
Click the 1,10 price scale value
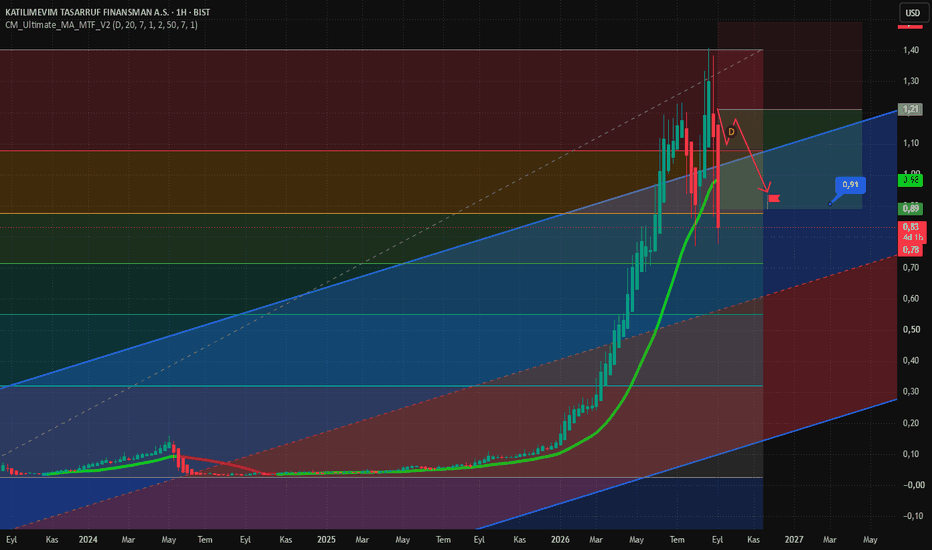point(911,143)
